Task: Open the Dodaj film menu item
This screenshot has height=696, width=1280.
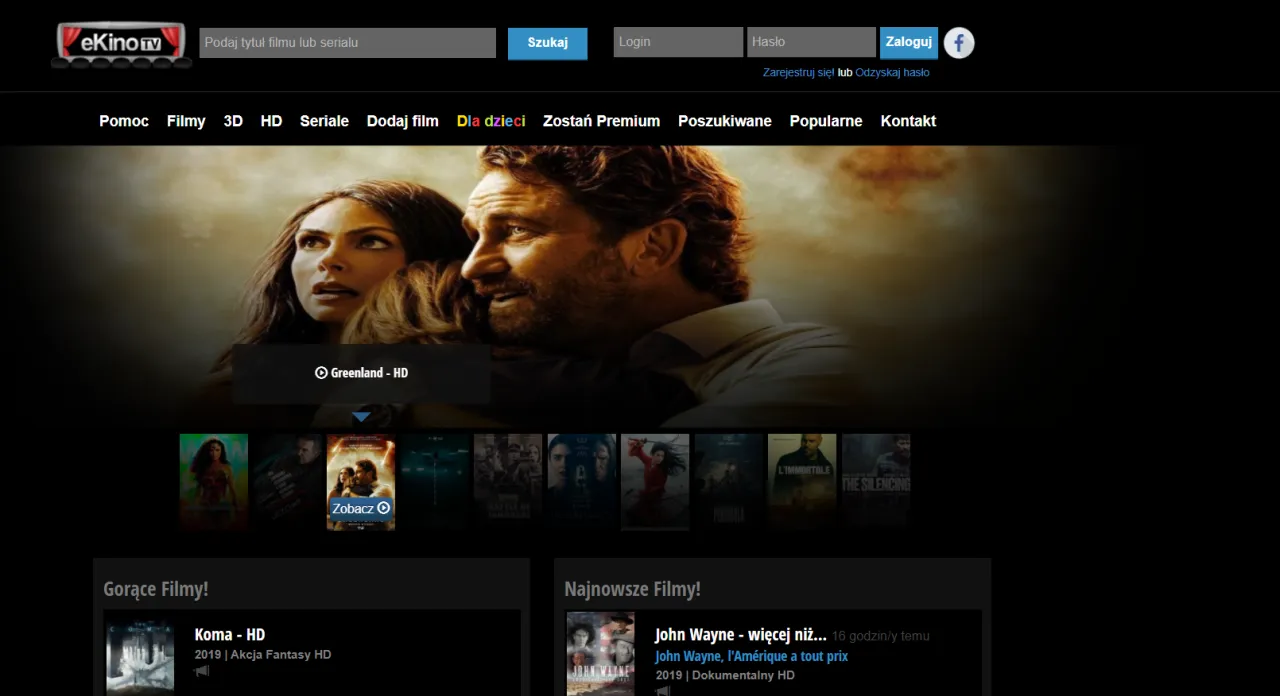Action: tap(403, 121)
